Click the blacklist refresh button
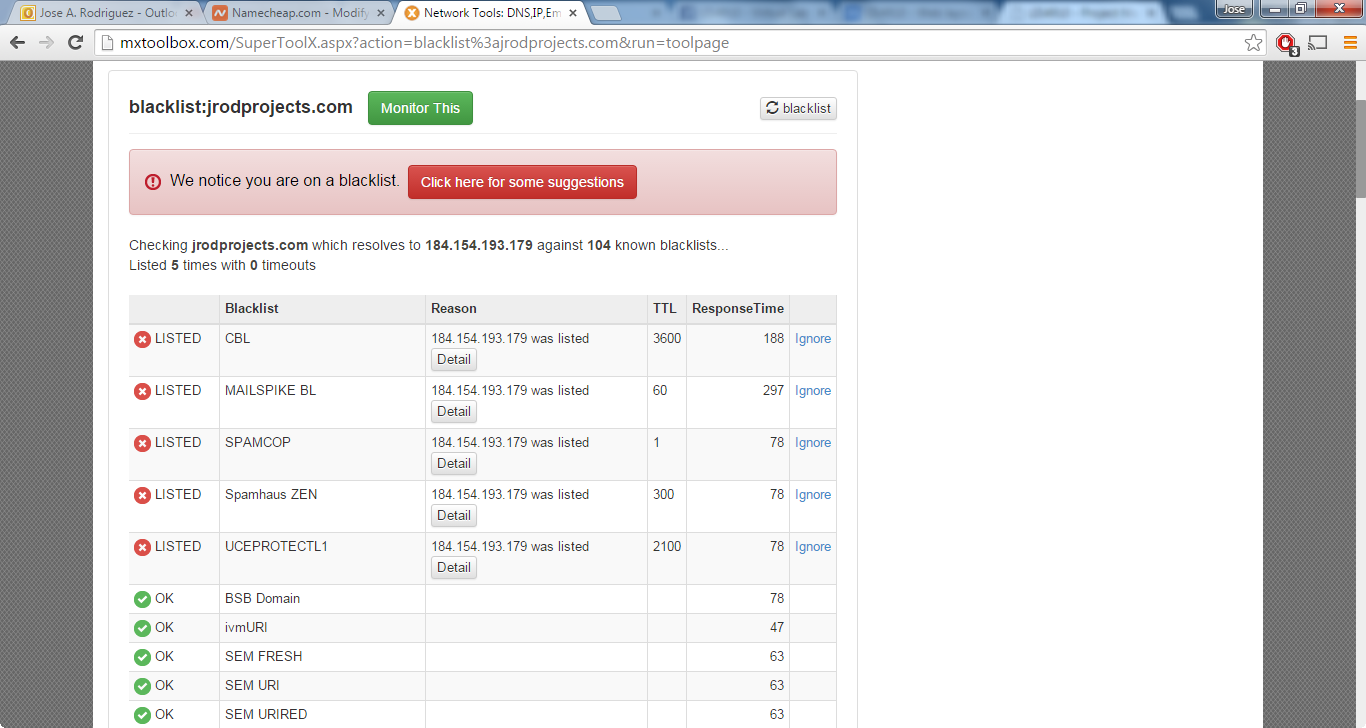1366x728 pixels. click(x=798, y=108)
